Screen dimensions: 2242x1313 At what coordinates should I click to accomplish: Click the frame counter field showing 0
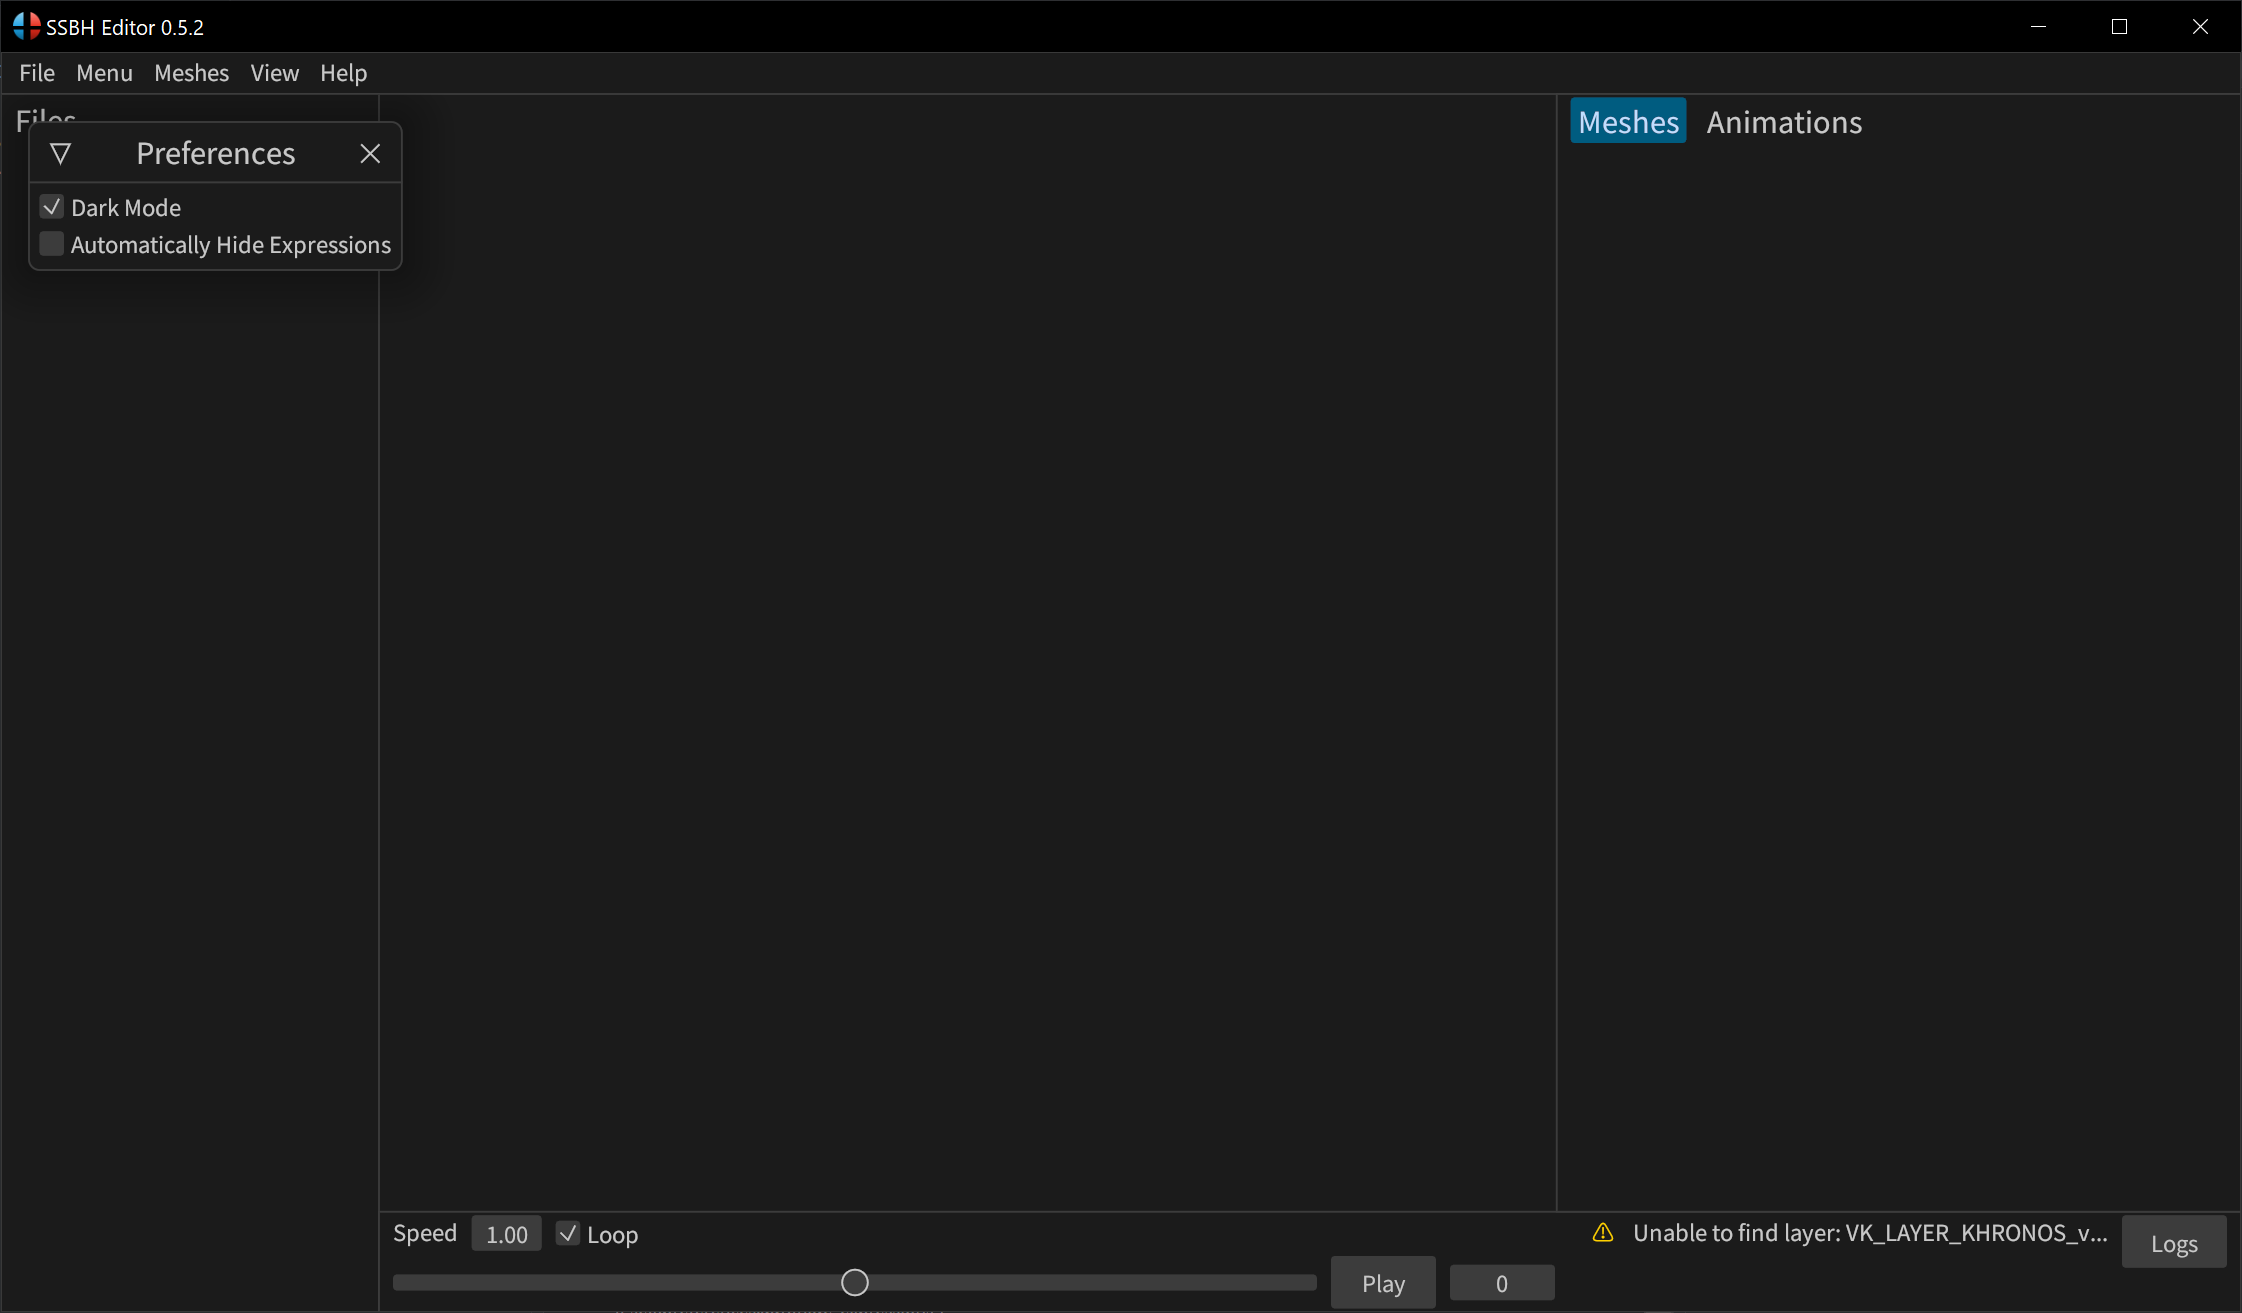(1501, 1282)
